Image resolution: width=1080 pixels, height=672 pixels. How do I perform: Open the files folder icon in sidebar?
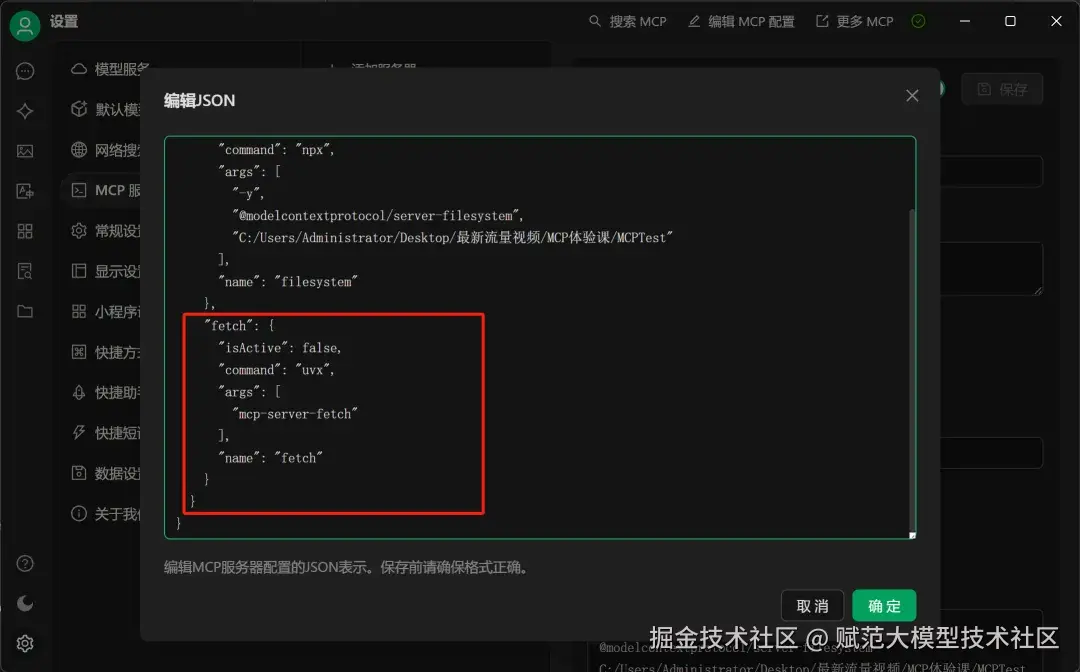click(x=27, y=310)
